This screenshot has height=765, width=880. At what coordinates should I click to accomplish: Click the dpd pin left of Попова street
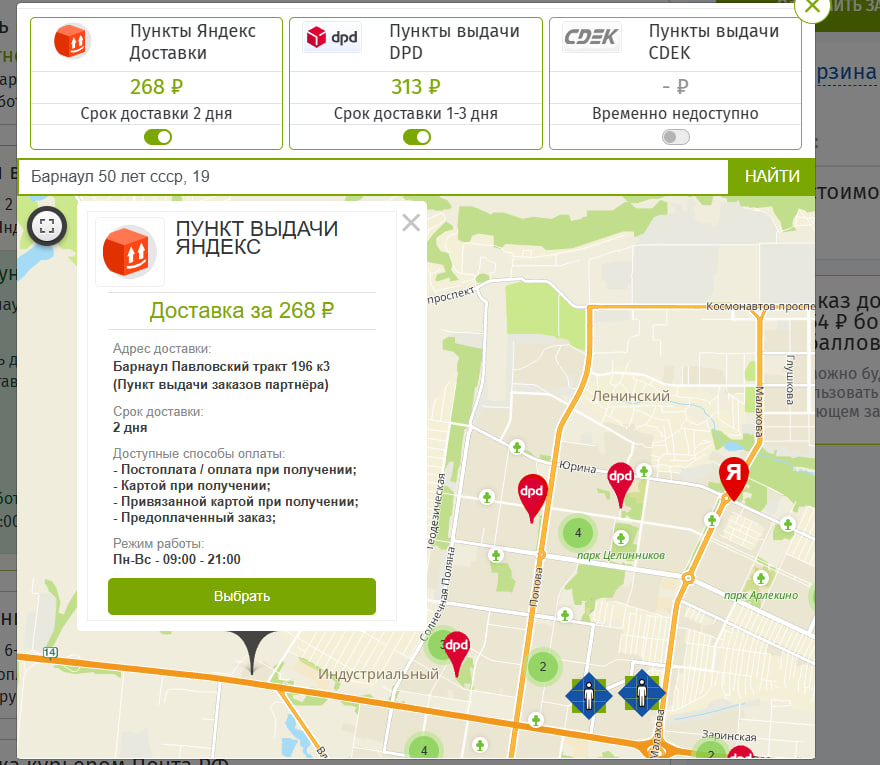point(531,498)
